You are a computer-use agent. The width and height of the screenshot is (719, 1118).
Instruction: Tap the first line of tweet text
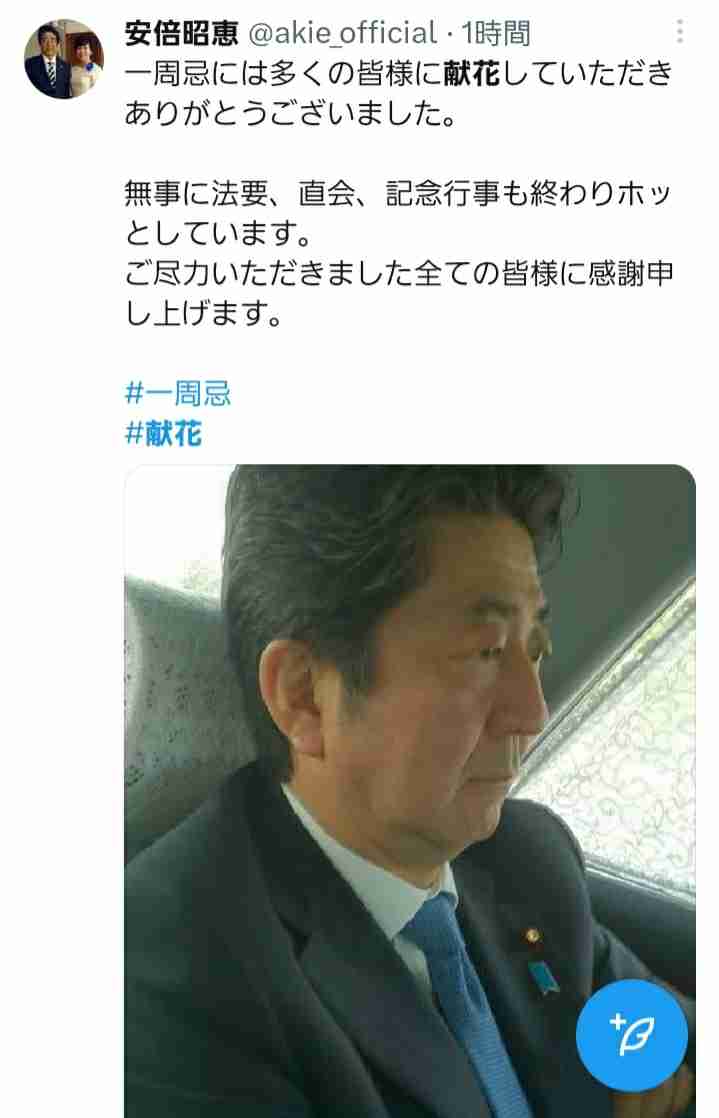(x=399, y=73)
